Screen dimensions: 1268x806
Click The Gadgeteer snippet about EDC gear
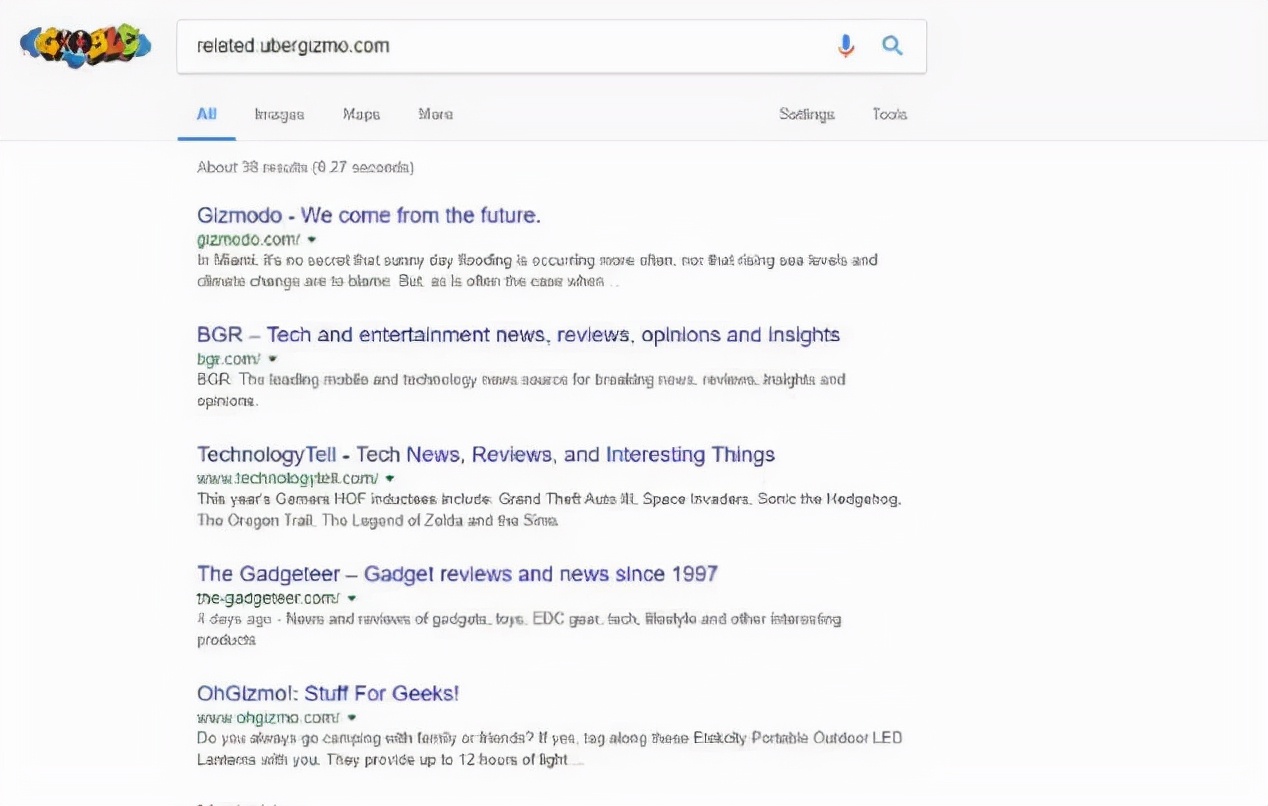(519, 629)
